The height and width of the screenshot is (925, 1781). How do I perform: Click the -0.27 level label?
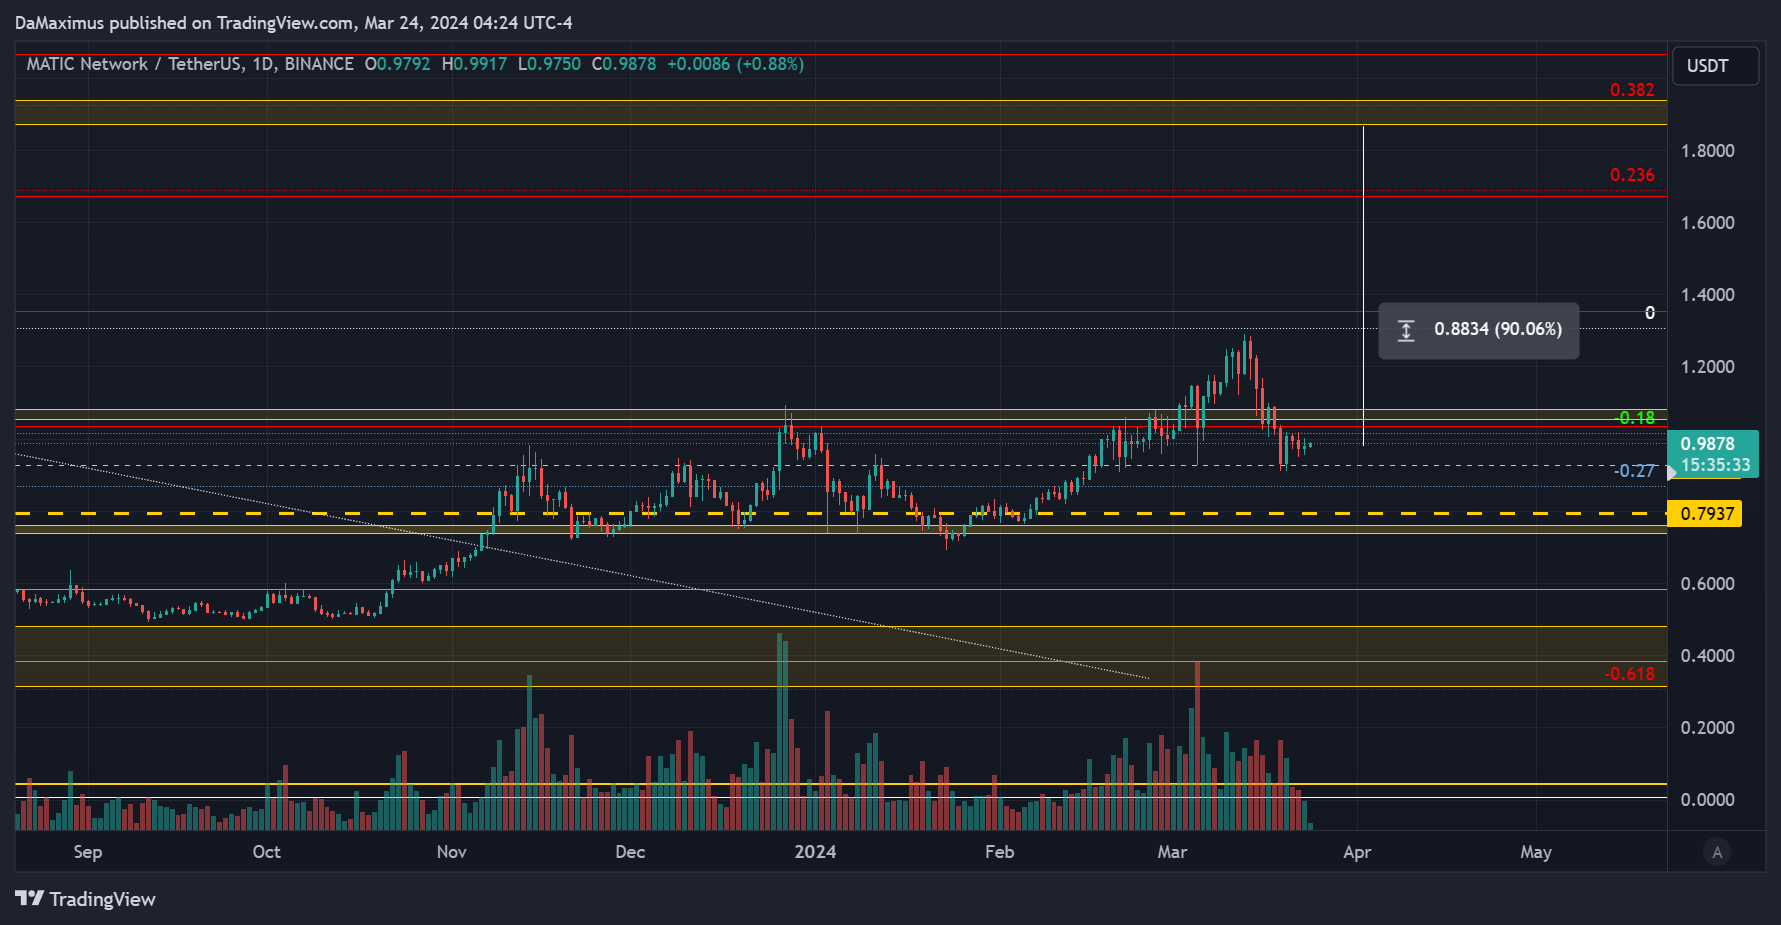click(x=1635, y=471)
